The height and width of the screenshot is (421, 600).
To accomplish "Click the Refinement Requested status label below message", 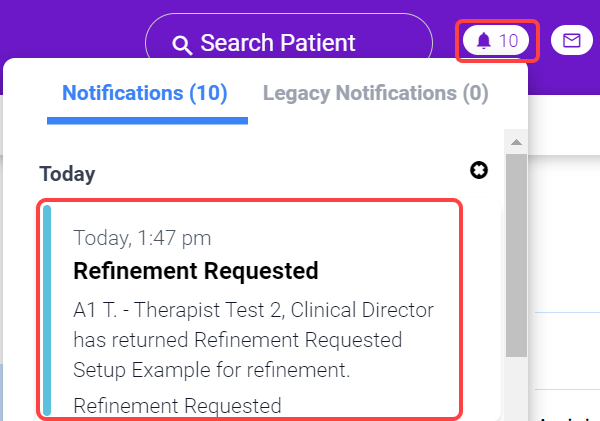I will [177, 405].
